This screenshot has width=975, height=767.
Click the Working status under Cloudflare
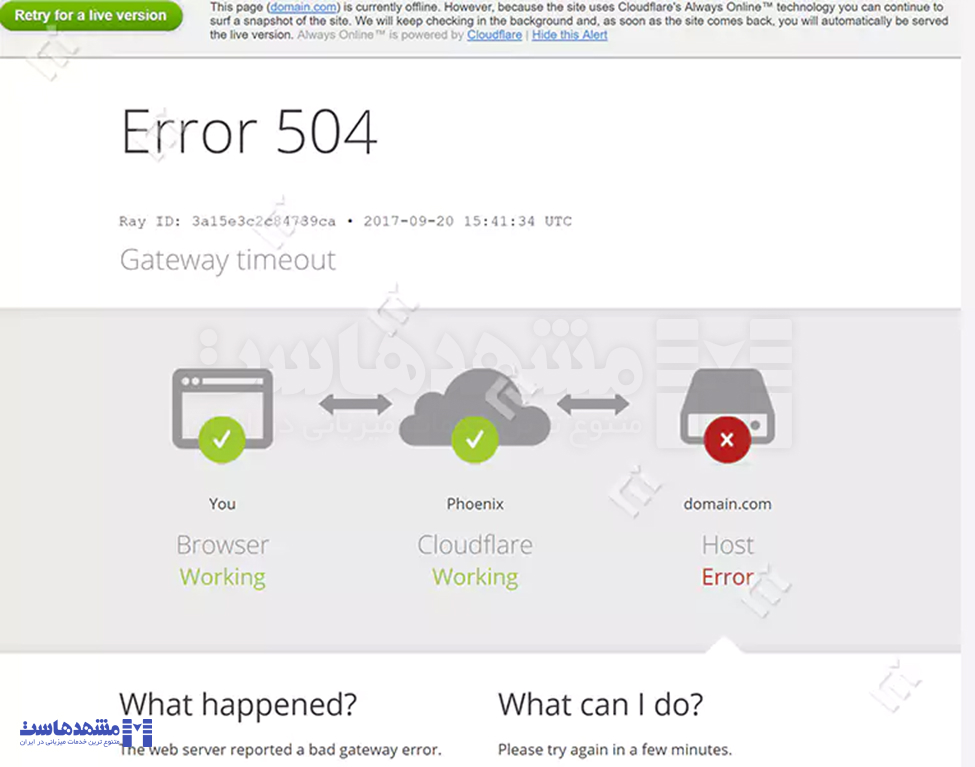[x=475, y=577]
